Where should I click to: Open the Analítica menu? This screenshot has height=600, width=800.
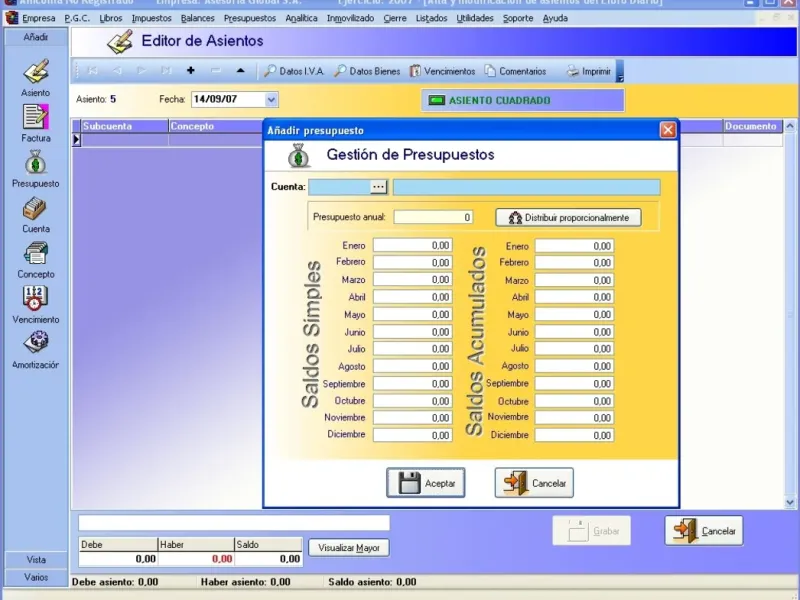click(x=301, y=18)
